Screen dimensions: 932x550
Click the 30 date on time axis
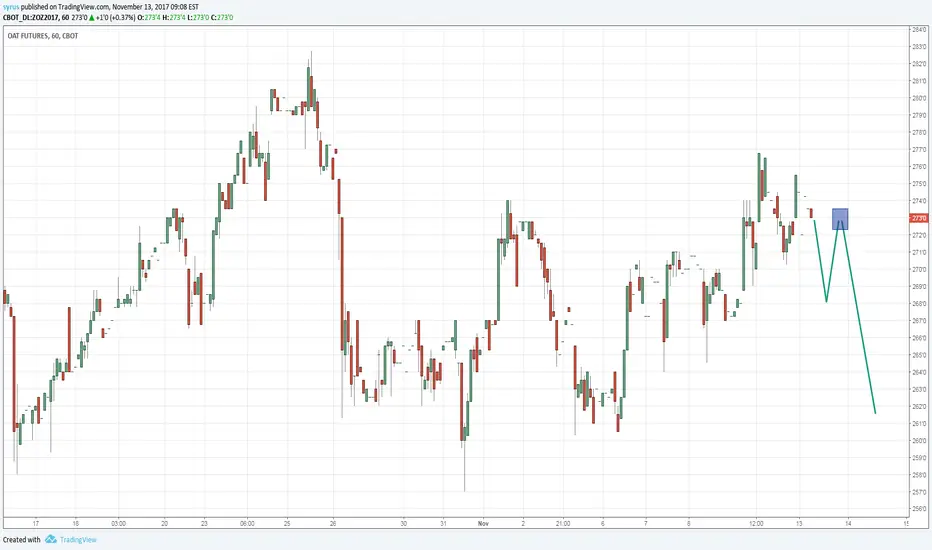coord(404,524)
